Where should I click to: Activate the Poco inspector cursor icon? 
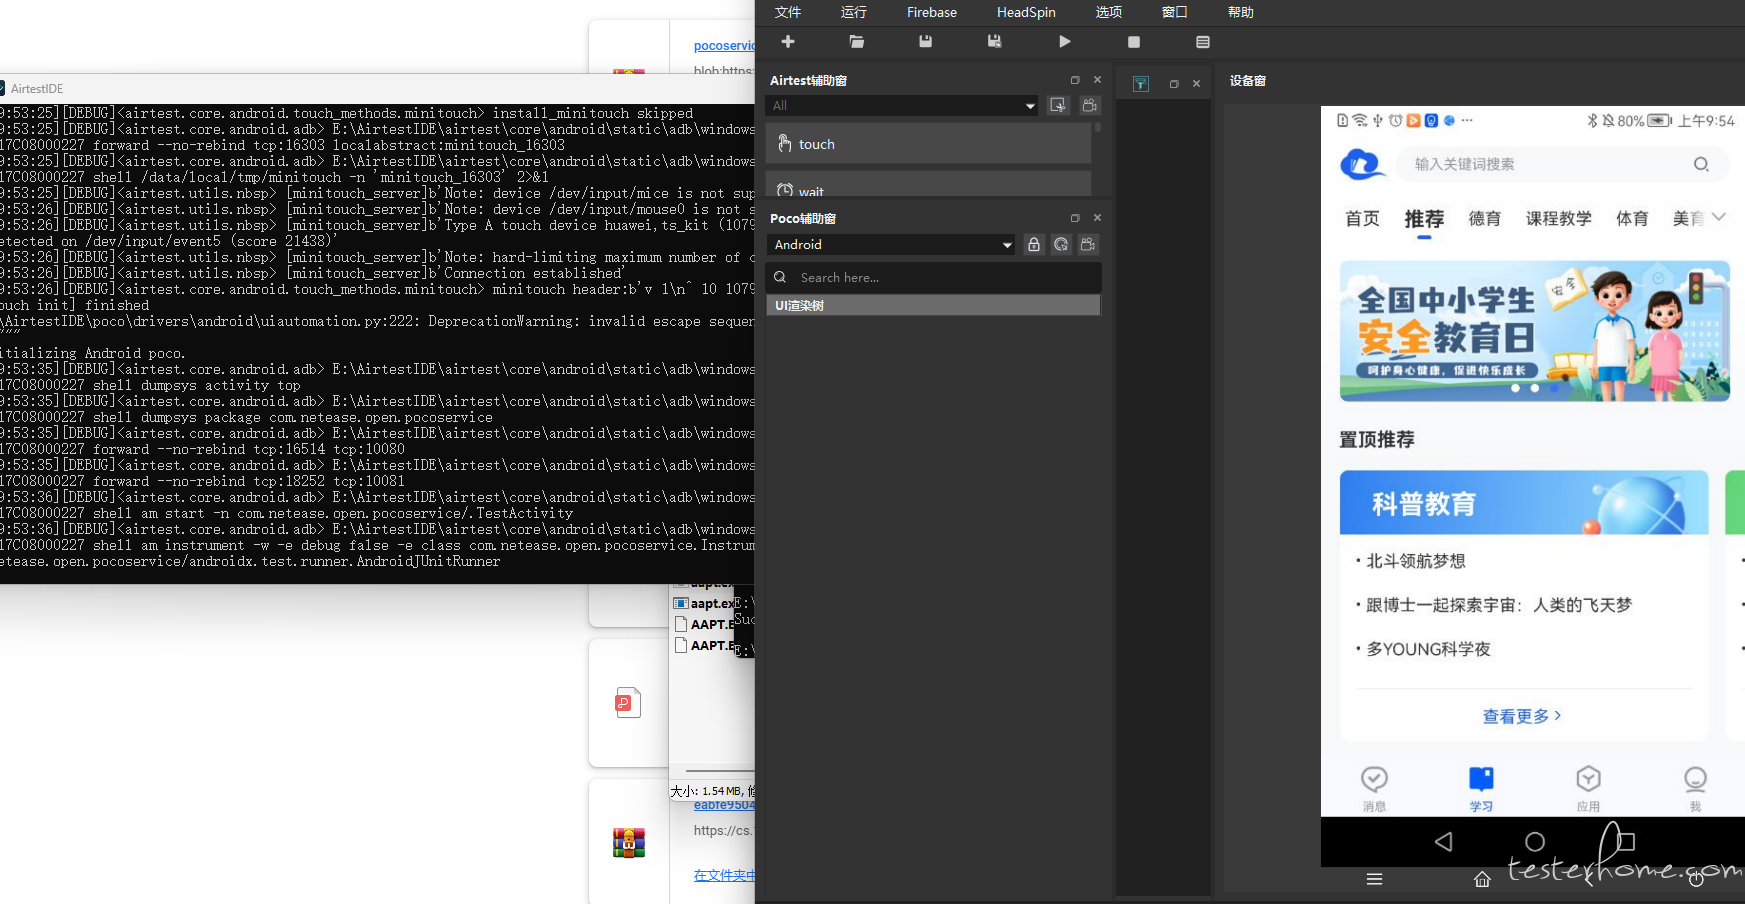tap(1061, 244)
